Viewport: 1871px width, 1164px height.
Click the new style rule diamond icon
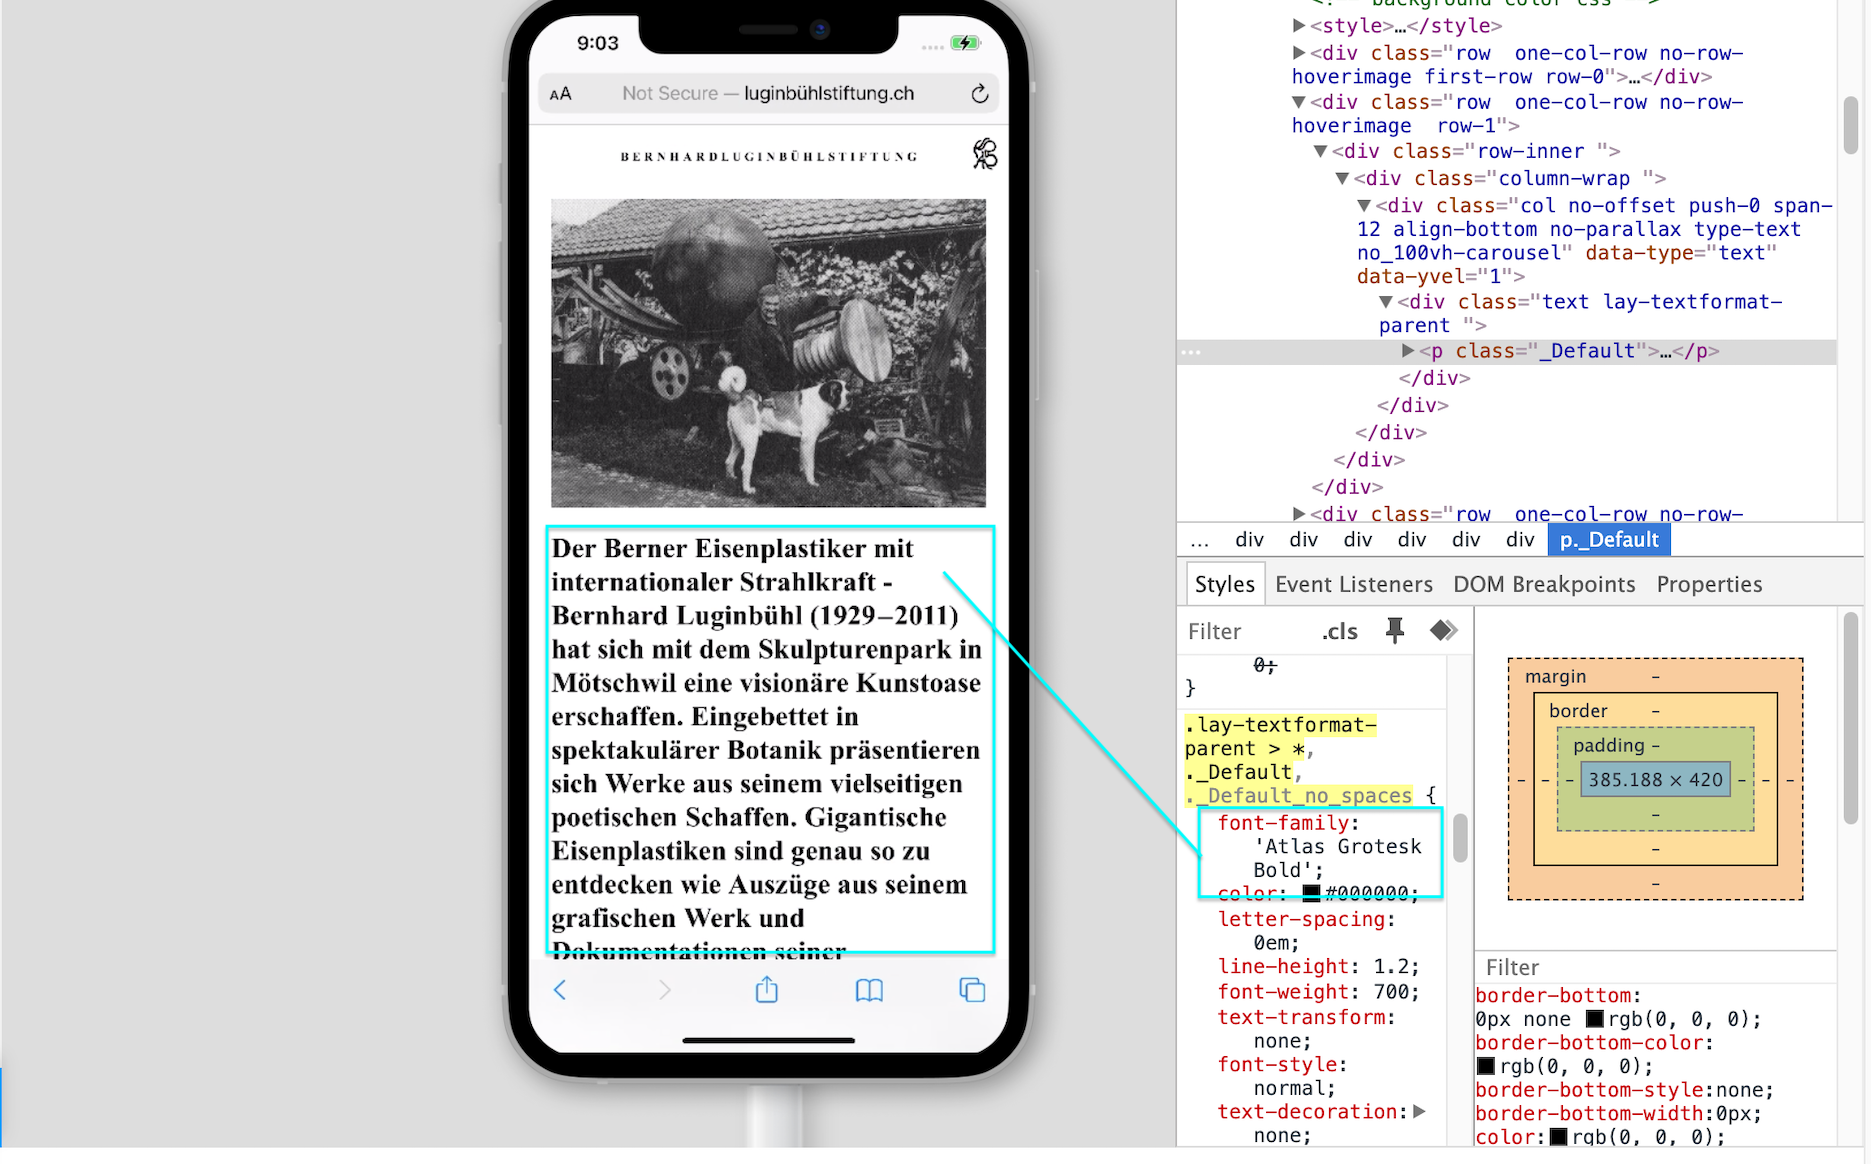click(x=1443, y=631)
